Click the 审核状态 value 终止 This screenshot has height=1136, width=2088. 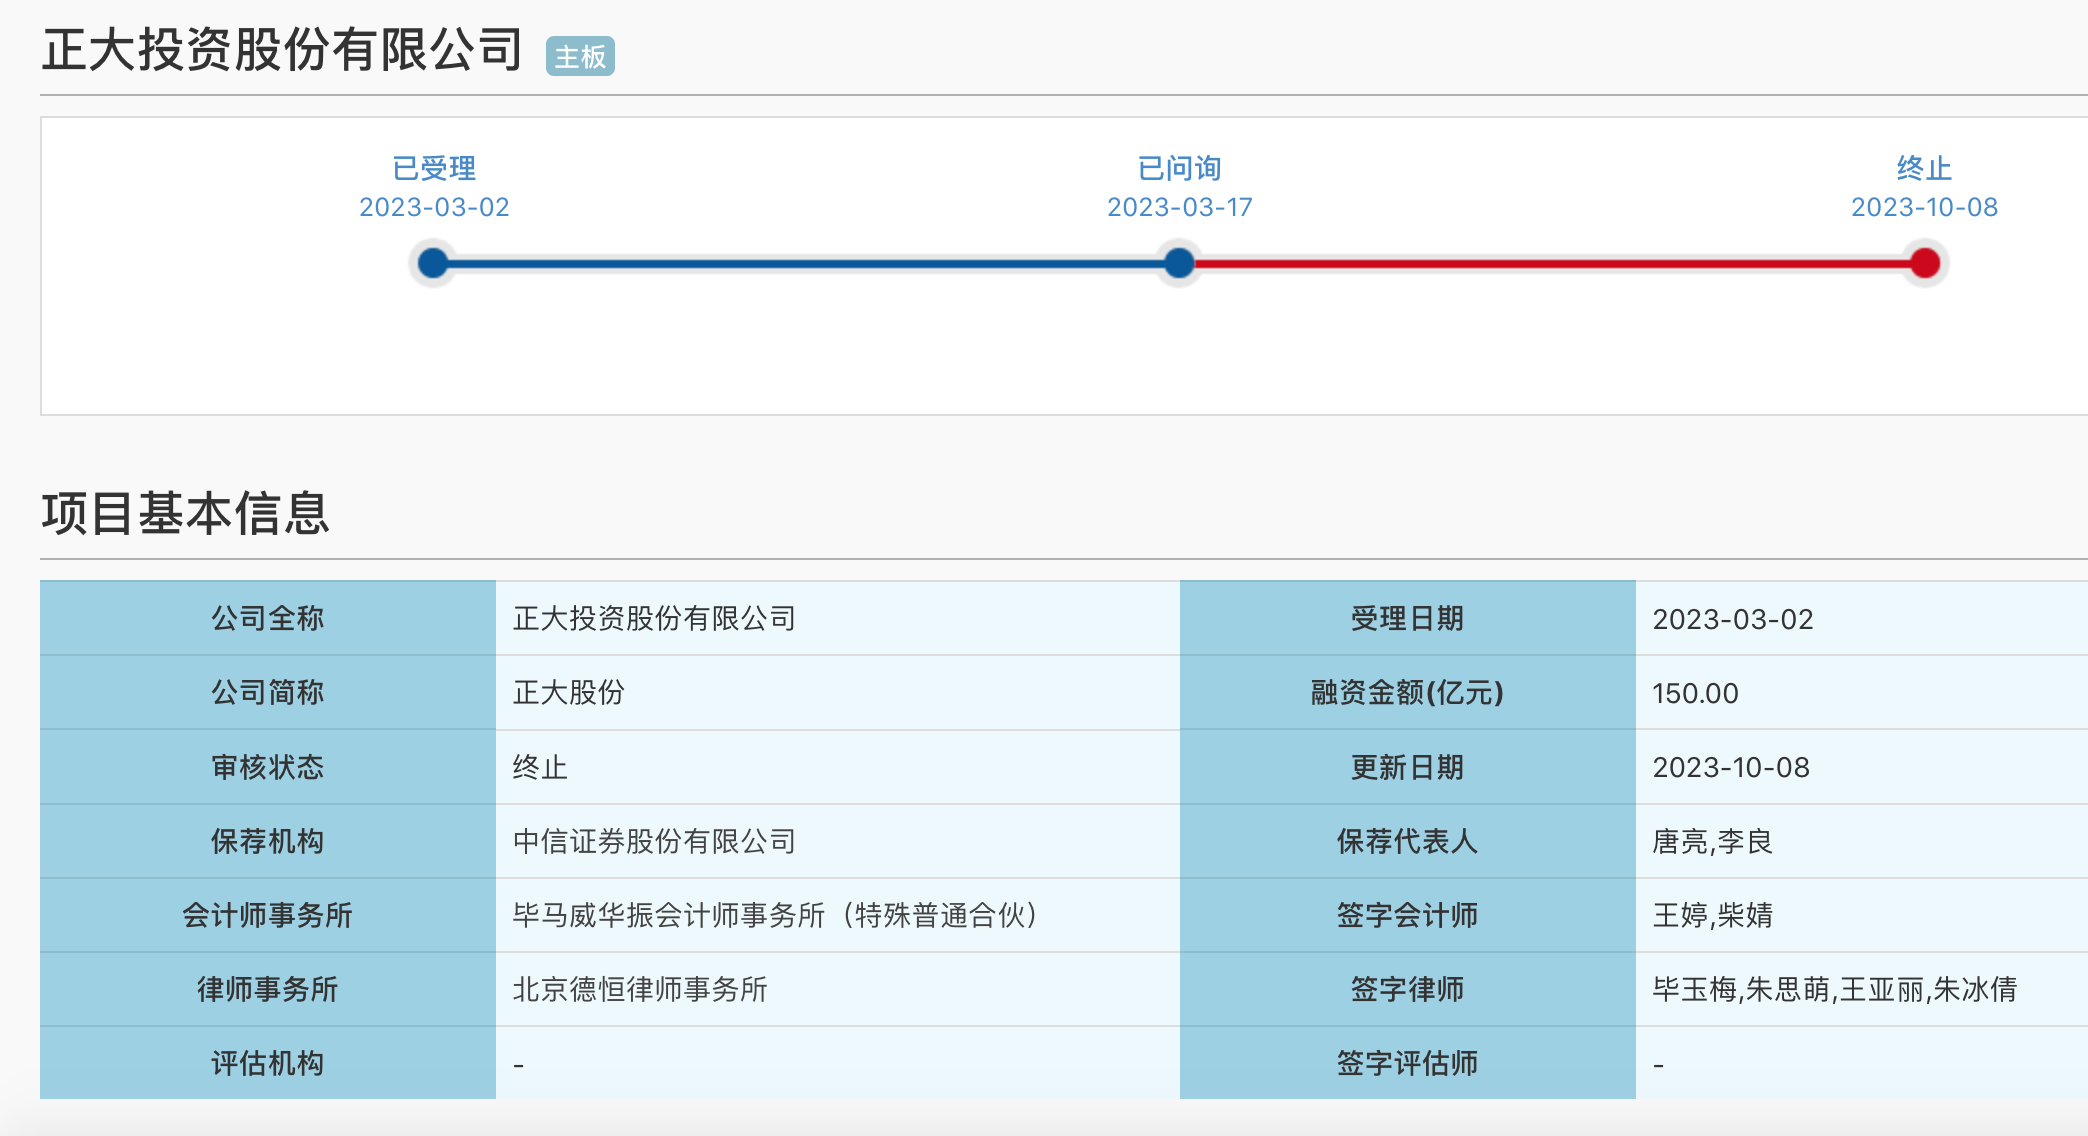click(x=540, y=767)
